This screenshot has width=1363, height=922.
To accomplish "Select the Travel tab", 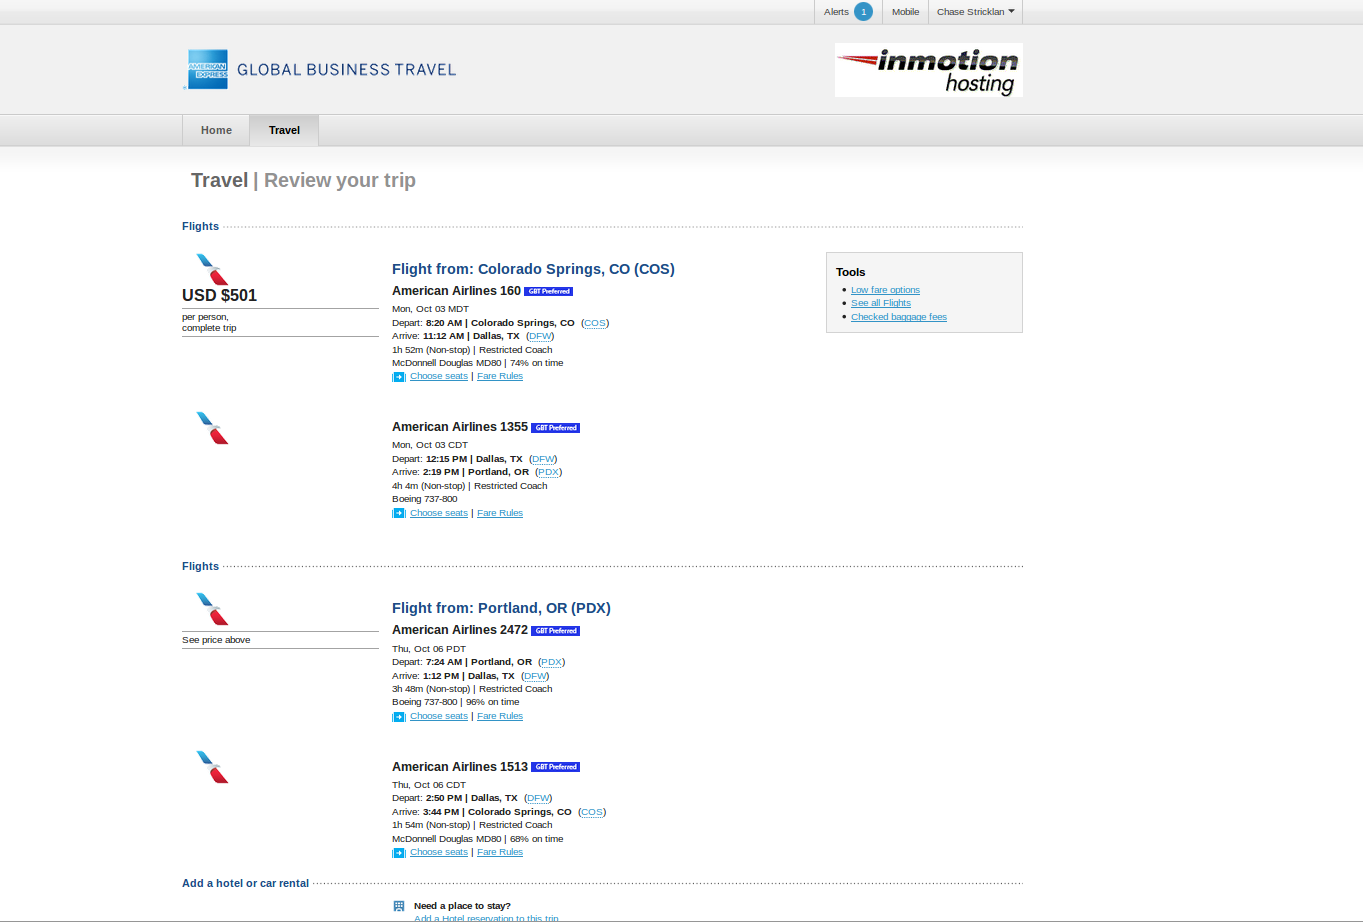I will (x=284, y=130).
